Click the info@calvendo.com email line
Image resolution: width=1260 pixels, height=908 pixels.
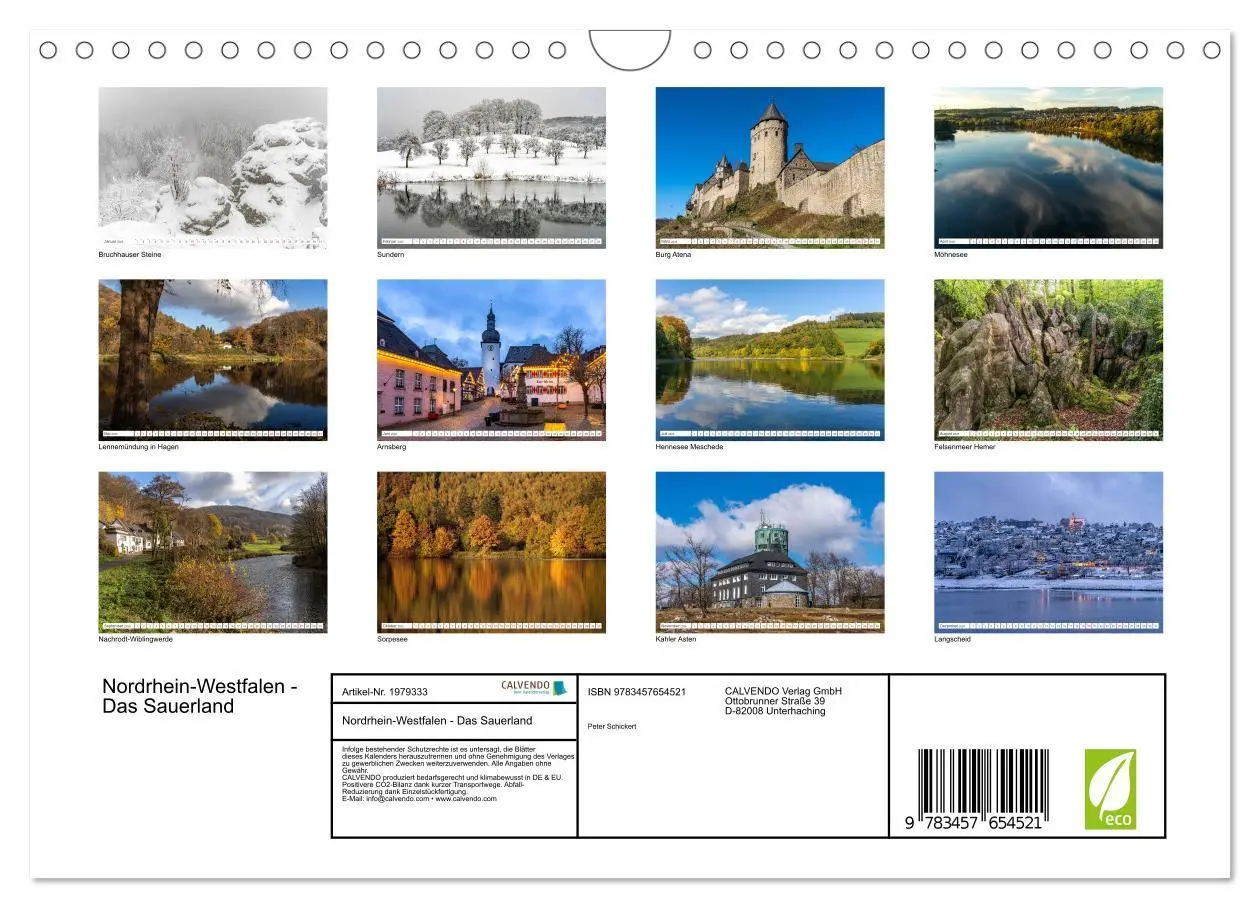tap(419, 799)
